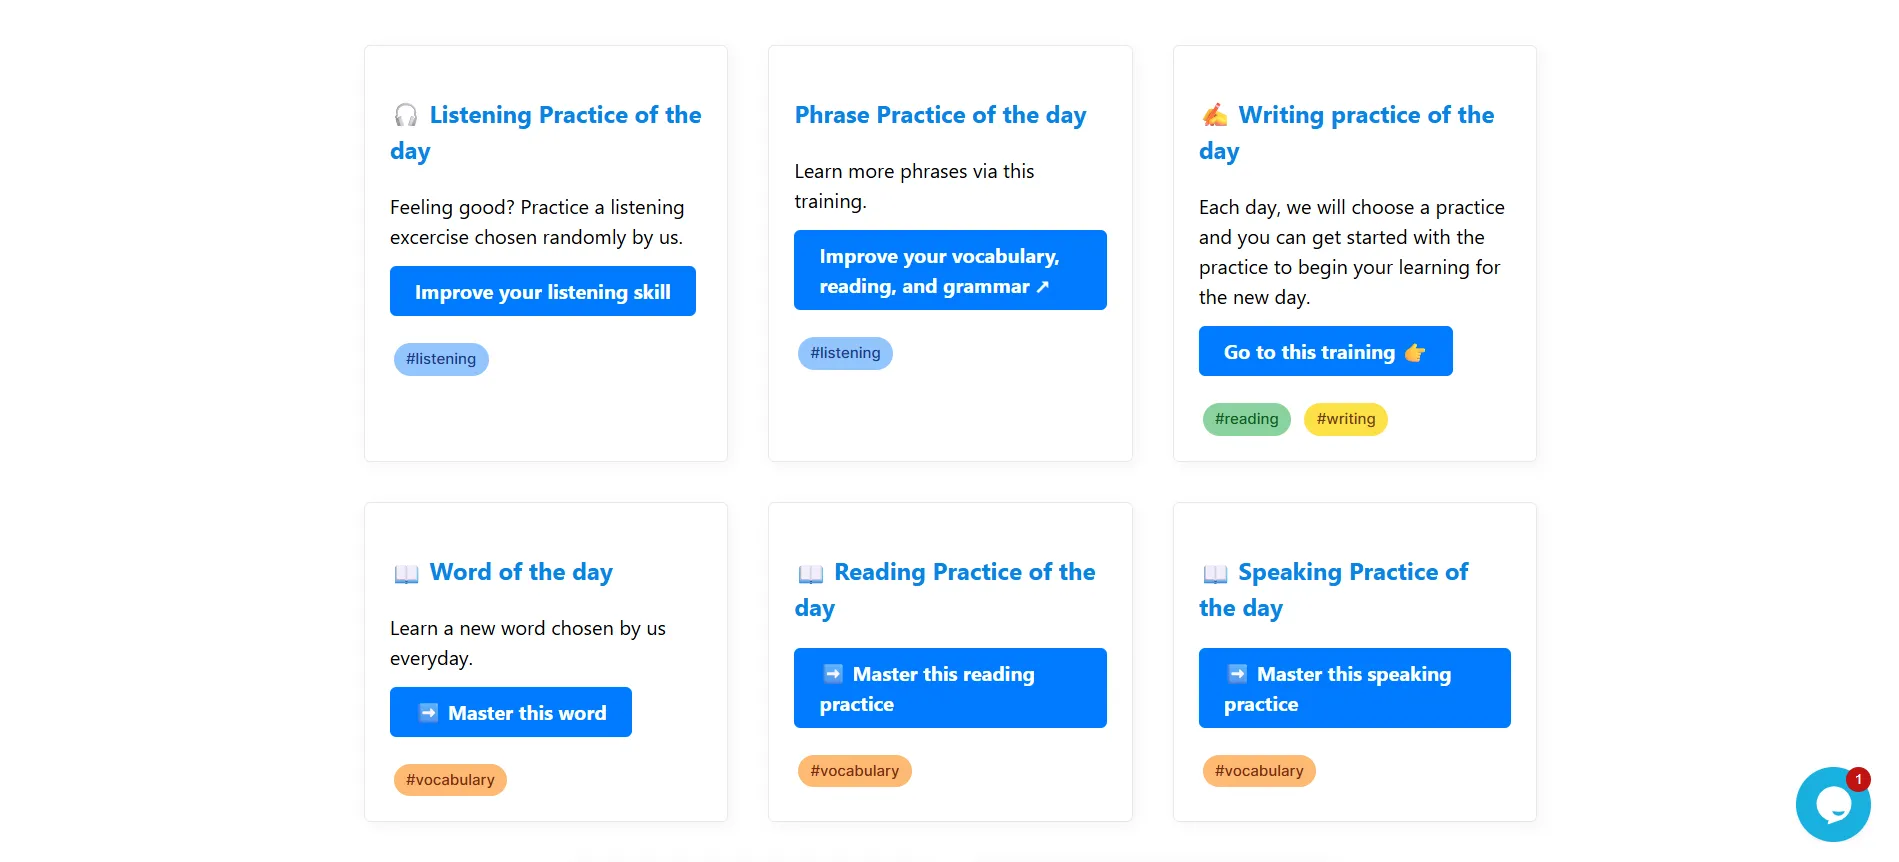Click Master this reading practice
Screen dimensions: 1899x862
(x=949, y=688)
